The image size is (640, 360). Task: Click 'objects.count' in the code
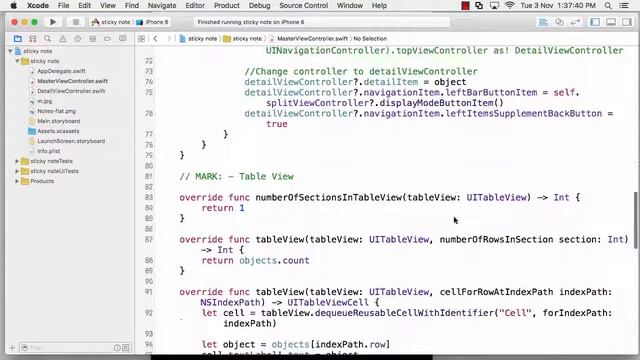click(x=274, y=260)
